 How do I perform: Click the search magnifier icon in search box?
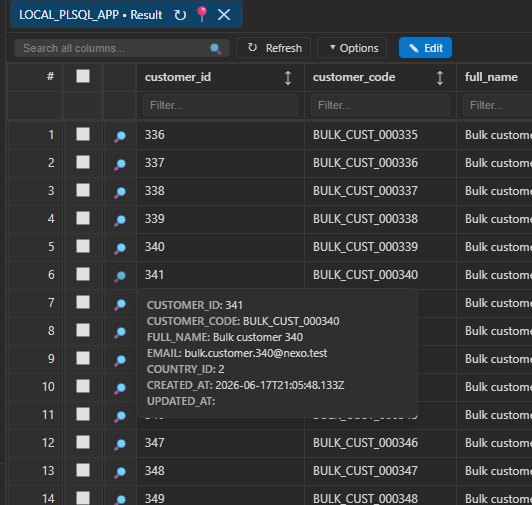216,49
